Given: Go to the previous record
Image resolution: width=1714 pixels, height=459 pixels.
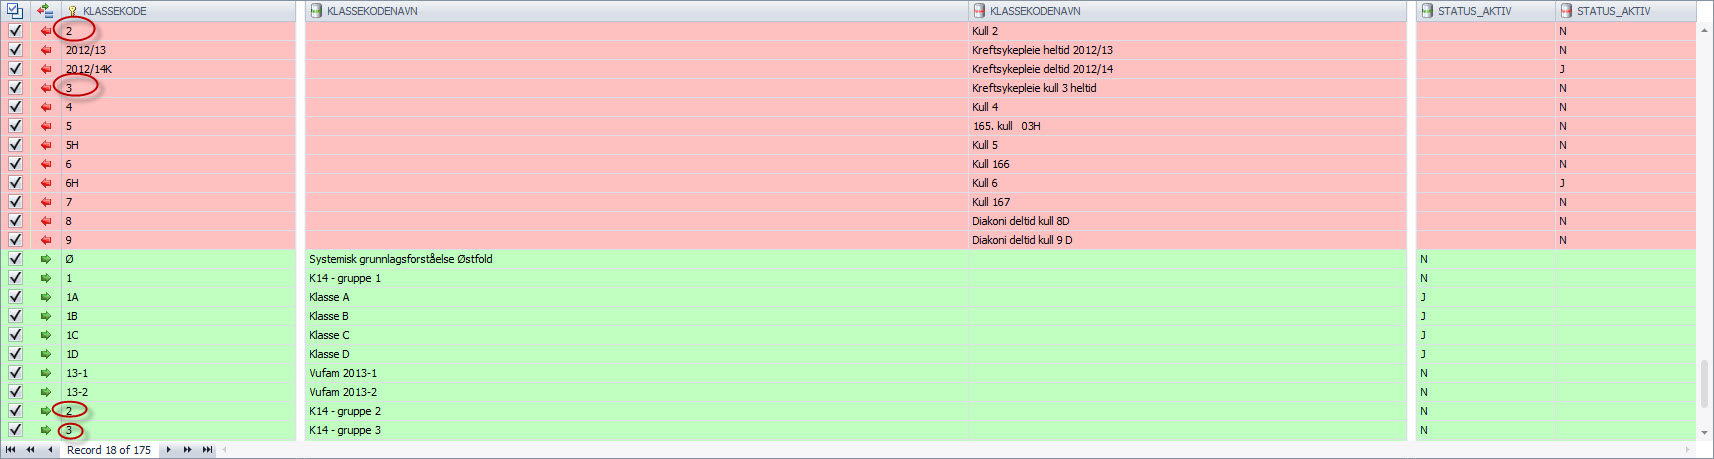Looking at the screenshot, I should pos(50,450).
